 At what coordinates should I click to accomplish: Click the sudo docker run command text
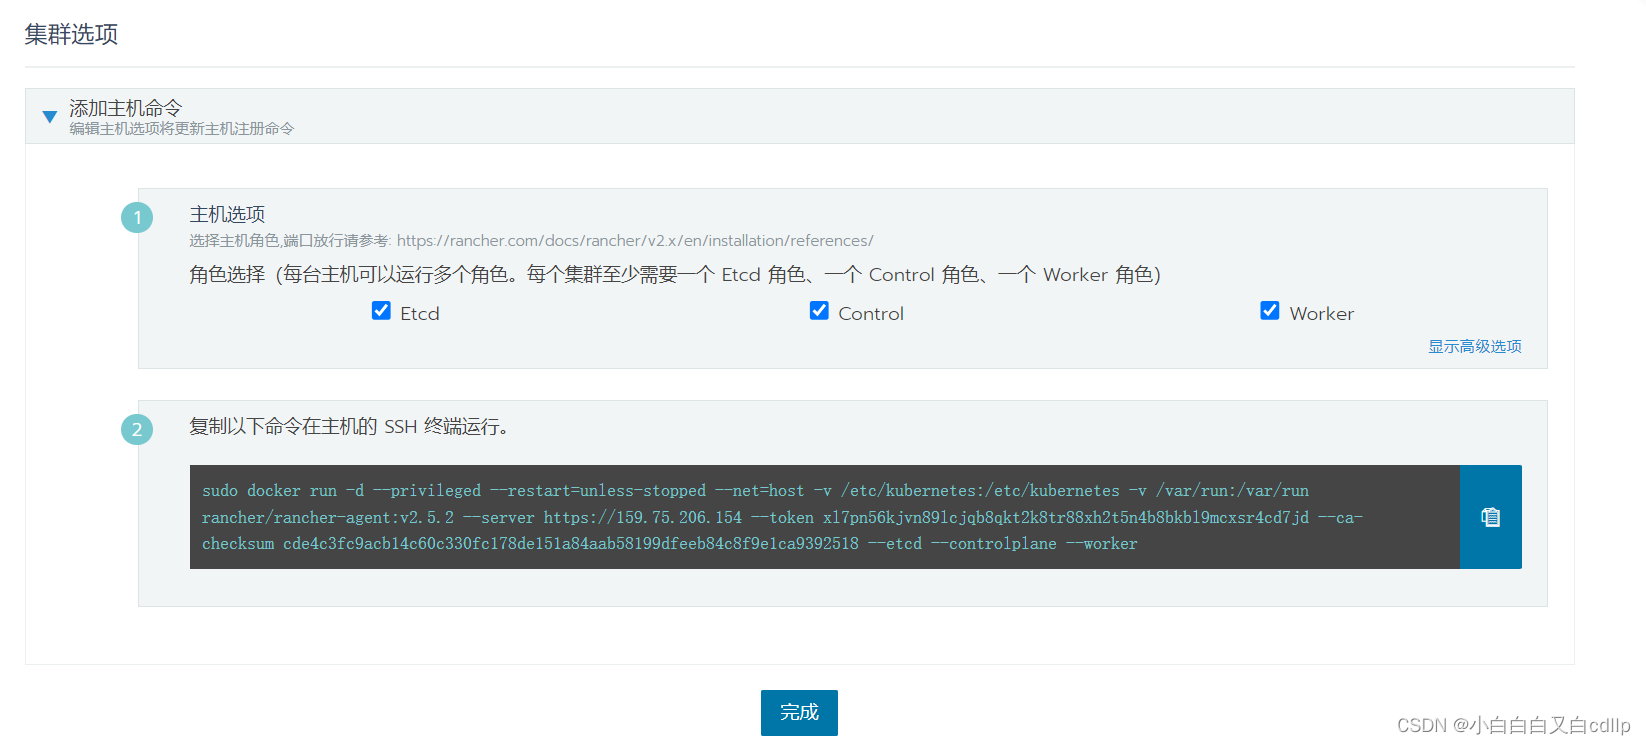coord(782,517)
